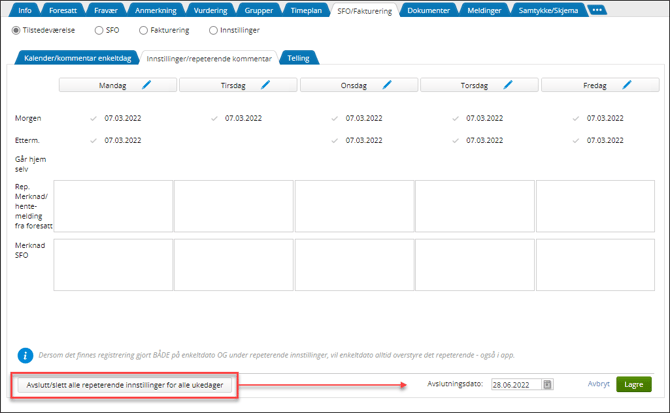670x413 pixels.
Task: Click the pencil edit icon for Tirsdag
Action: pyautogui.click(x=266, y=86)
